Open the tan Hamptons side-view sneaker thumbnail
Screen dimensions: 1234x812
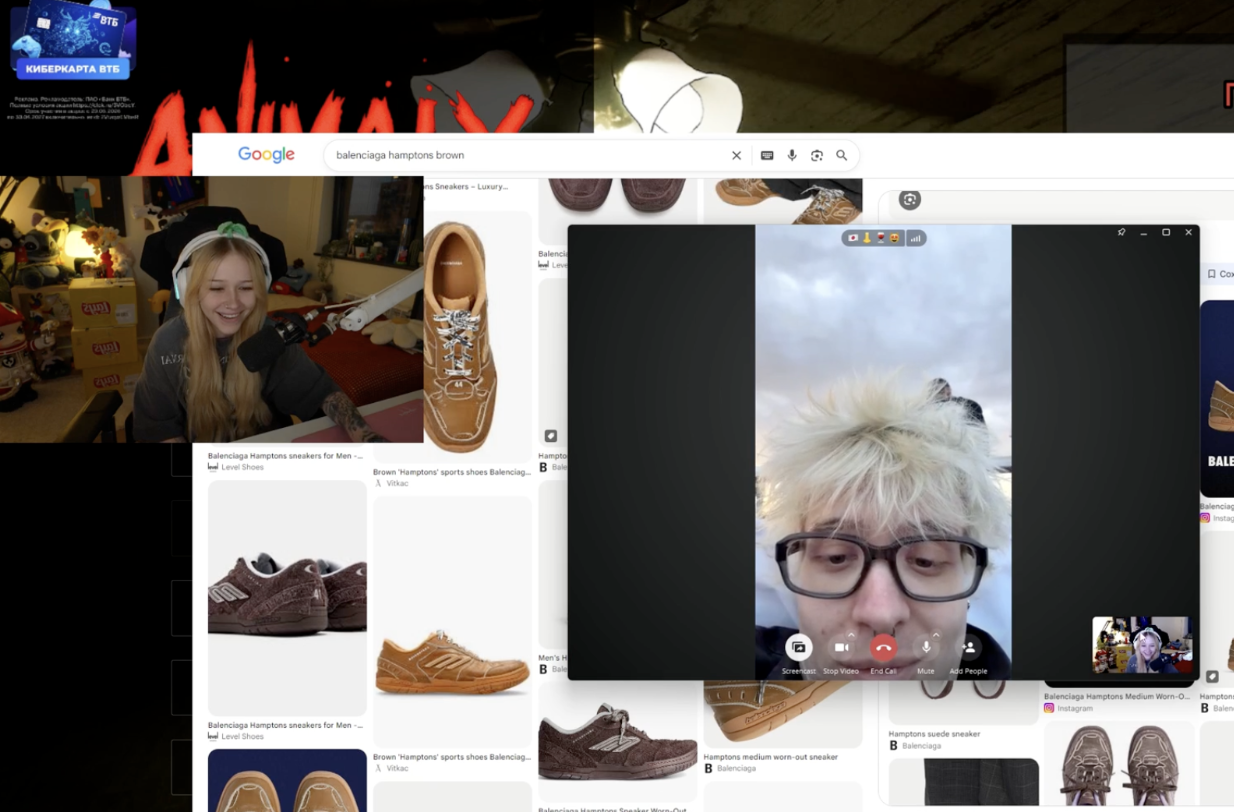pyautogui.click(x=452, y=660)
